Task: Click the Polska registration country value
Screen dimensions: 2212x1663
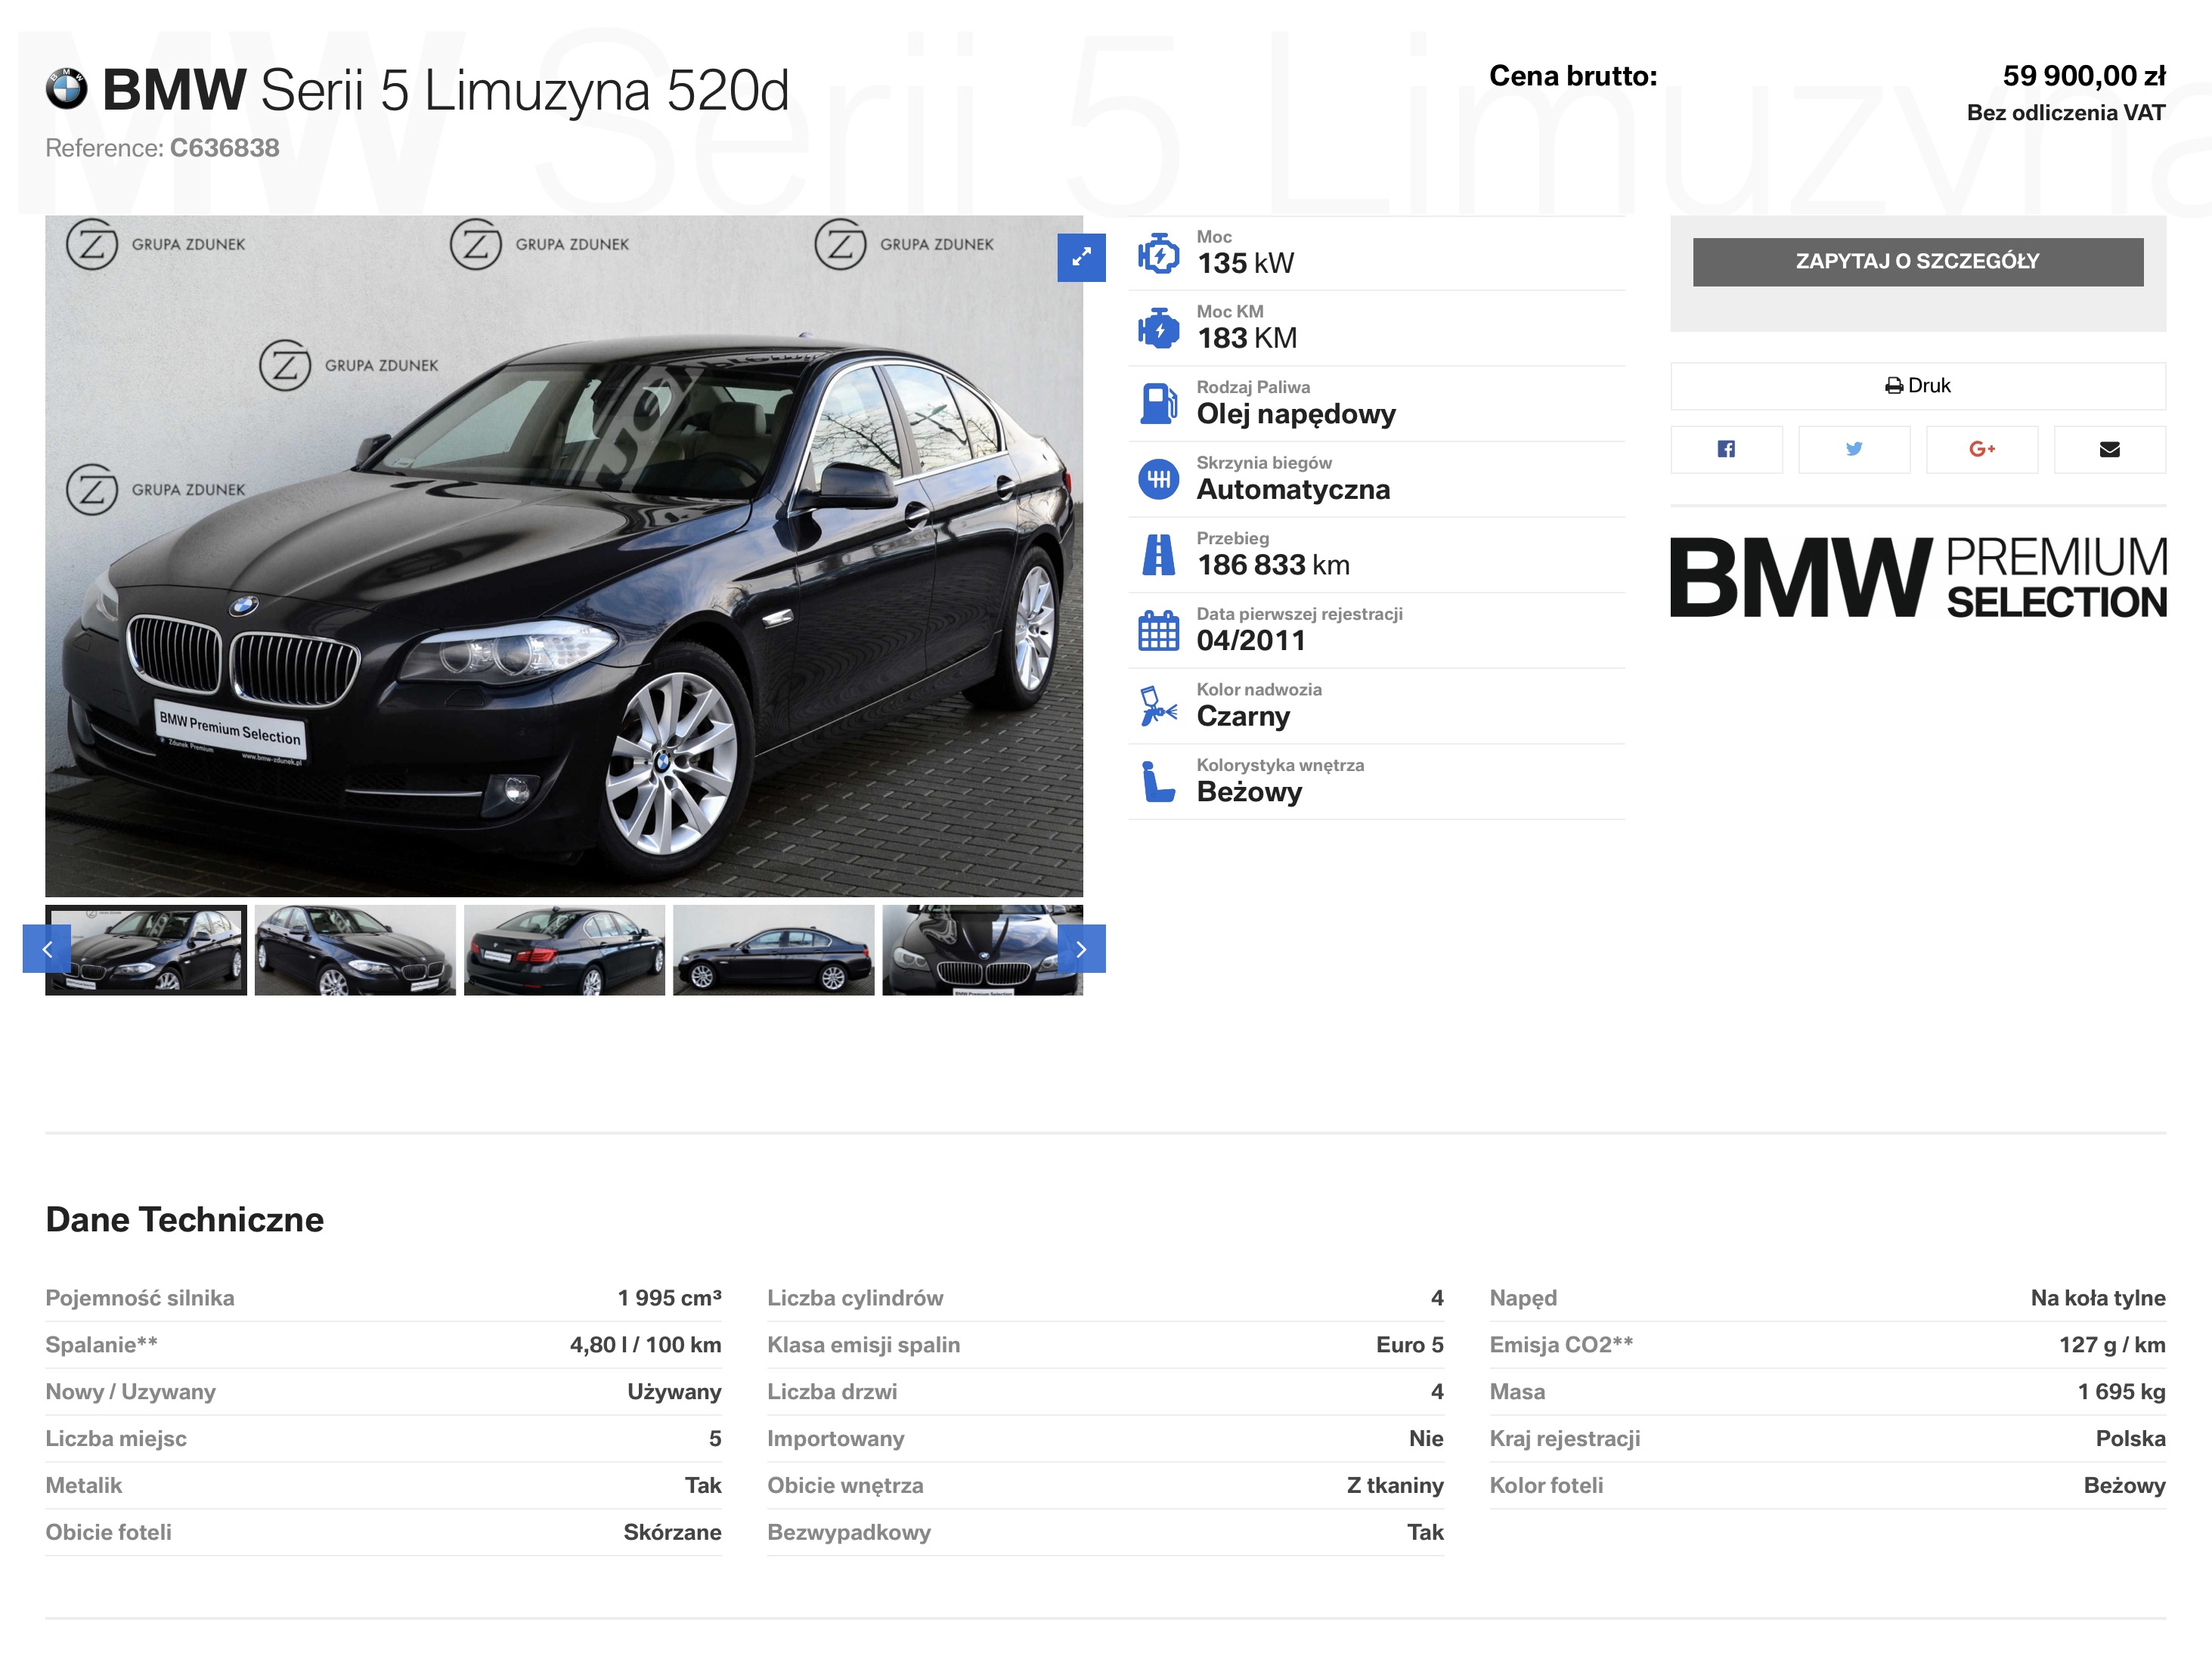Action: click(2130, 1439)
